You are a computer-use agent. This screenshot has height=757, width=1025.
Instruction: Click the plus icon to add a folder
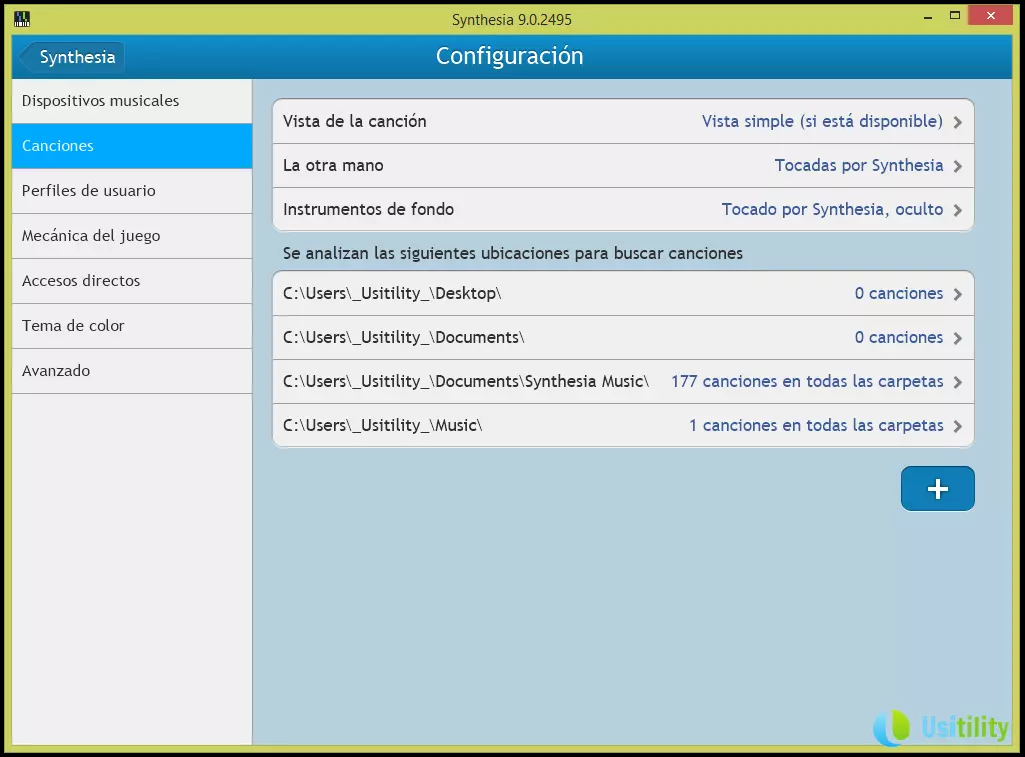tap(937, 489)
